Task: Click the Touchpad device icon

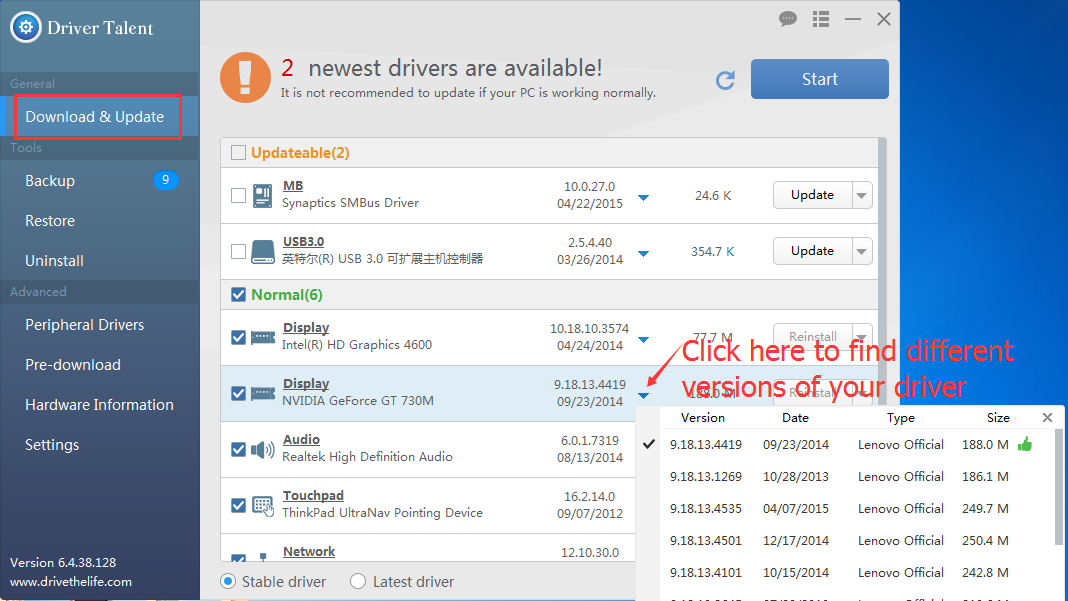Action: [x=263, y=505]
